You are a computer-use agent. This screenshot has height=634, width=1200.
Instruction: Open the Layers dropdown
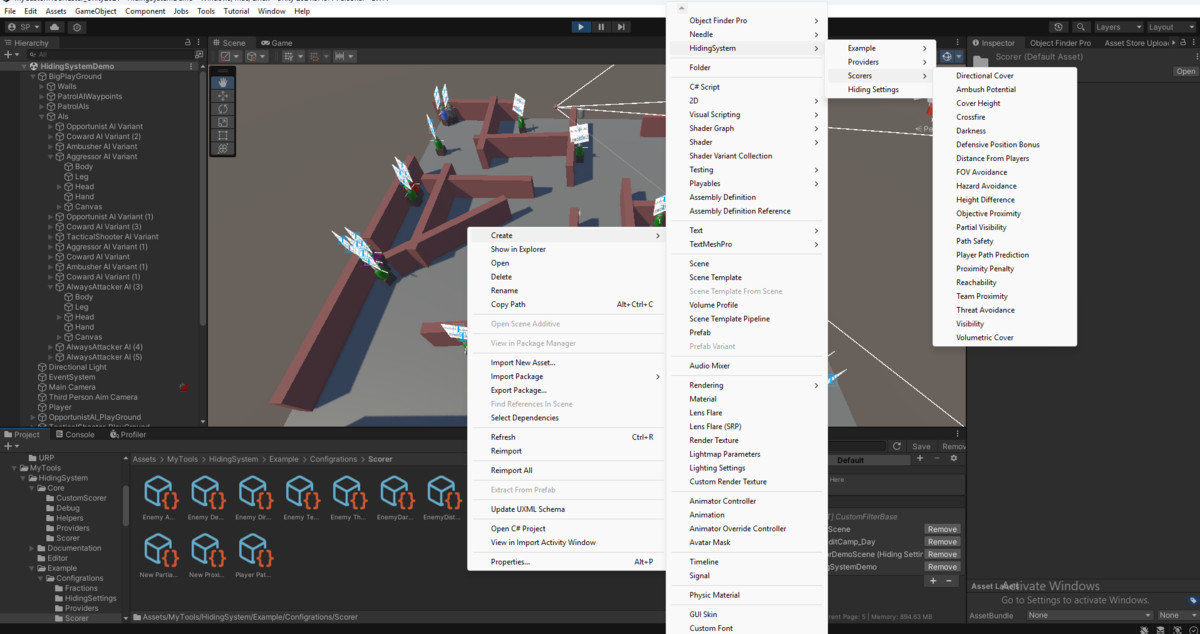click(x=1117, y=27)
